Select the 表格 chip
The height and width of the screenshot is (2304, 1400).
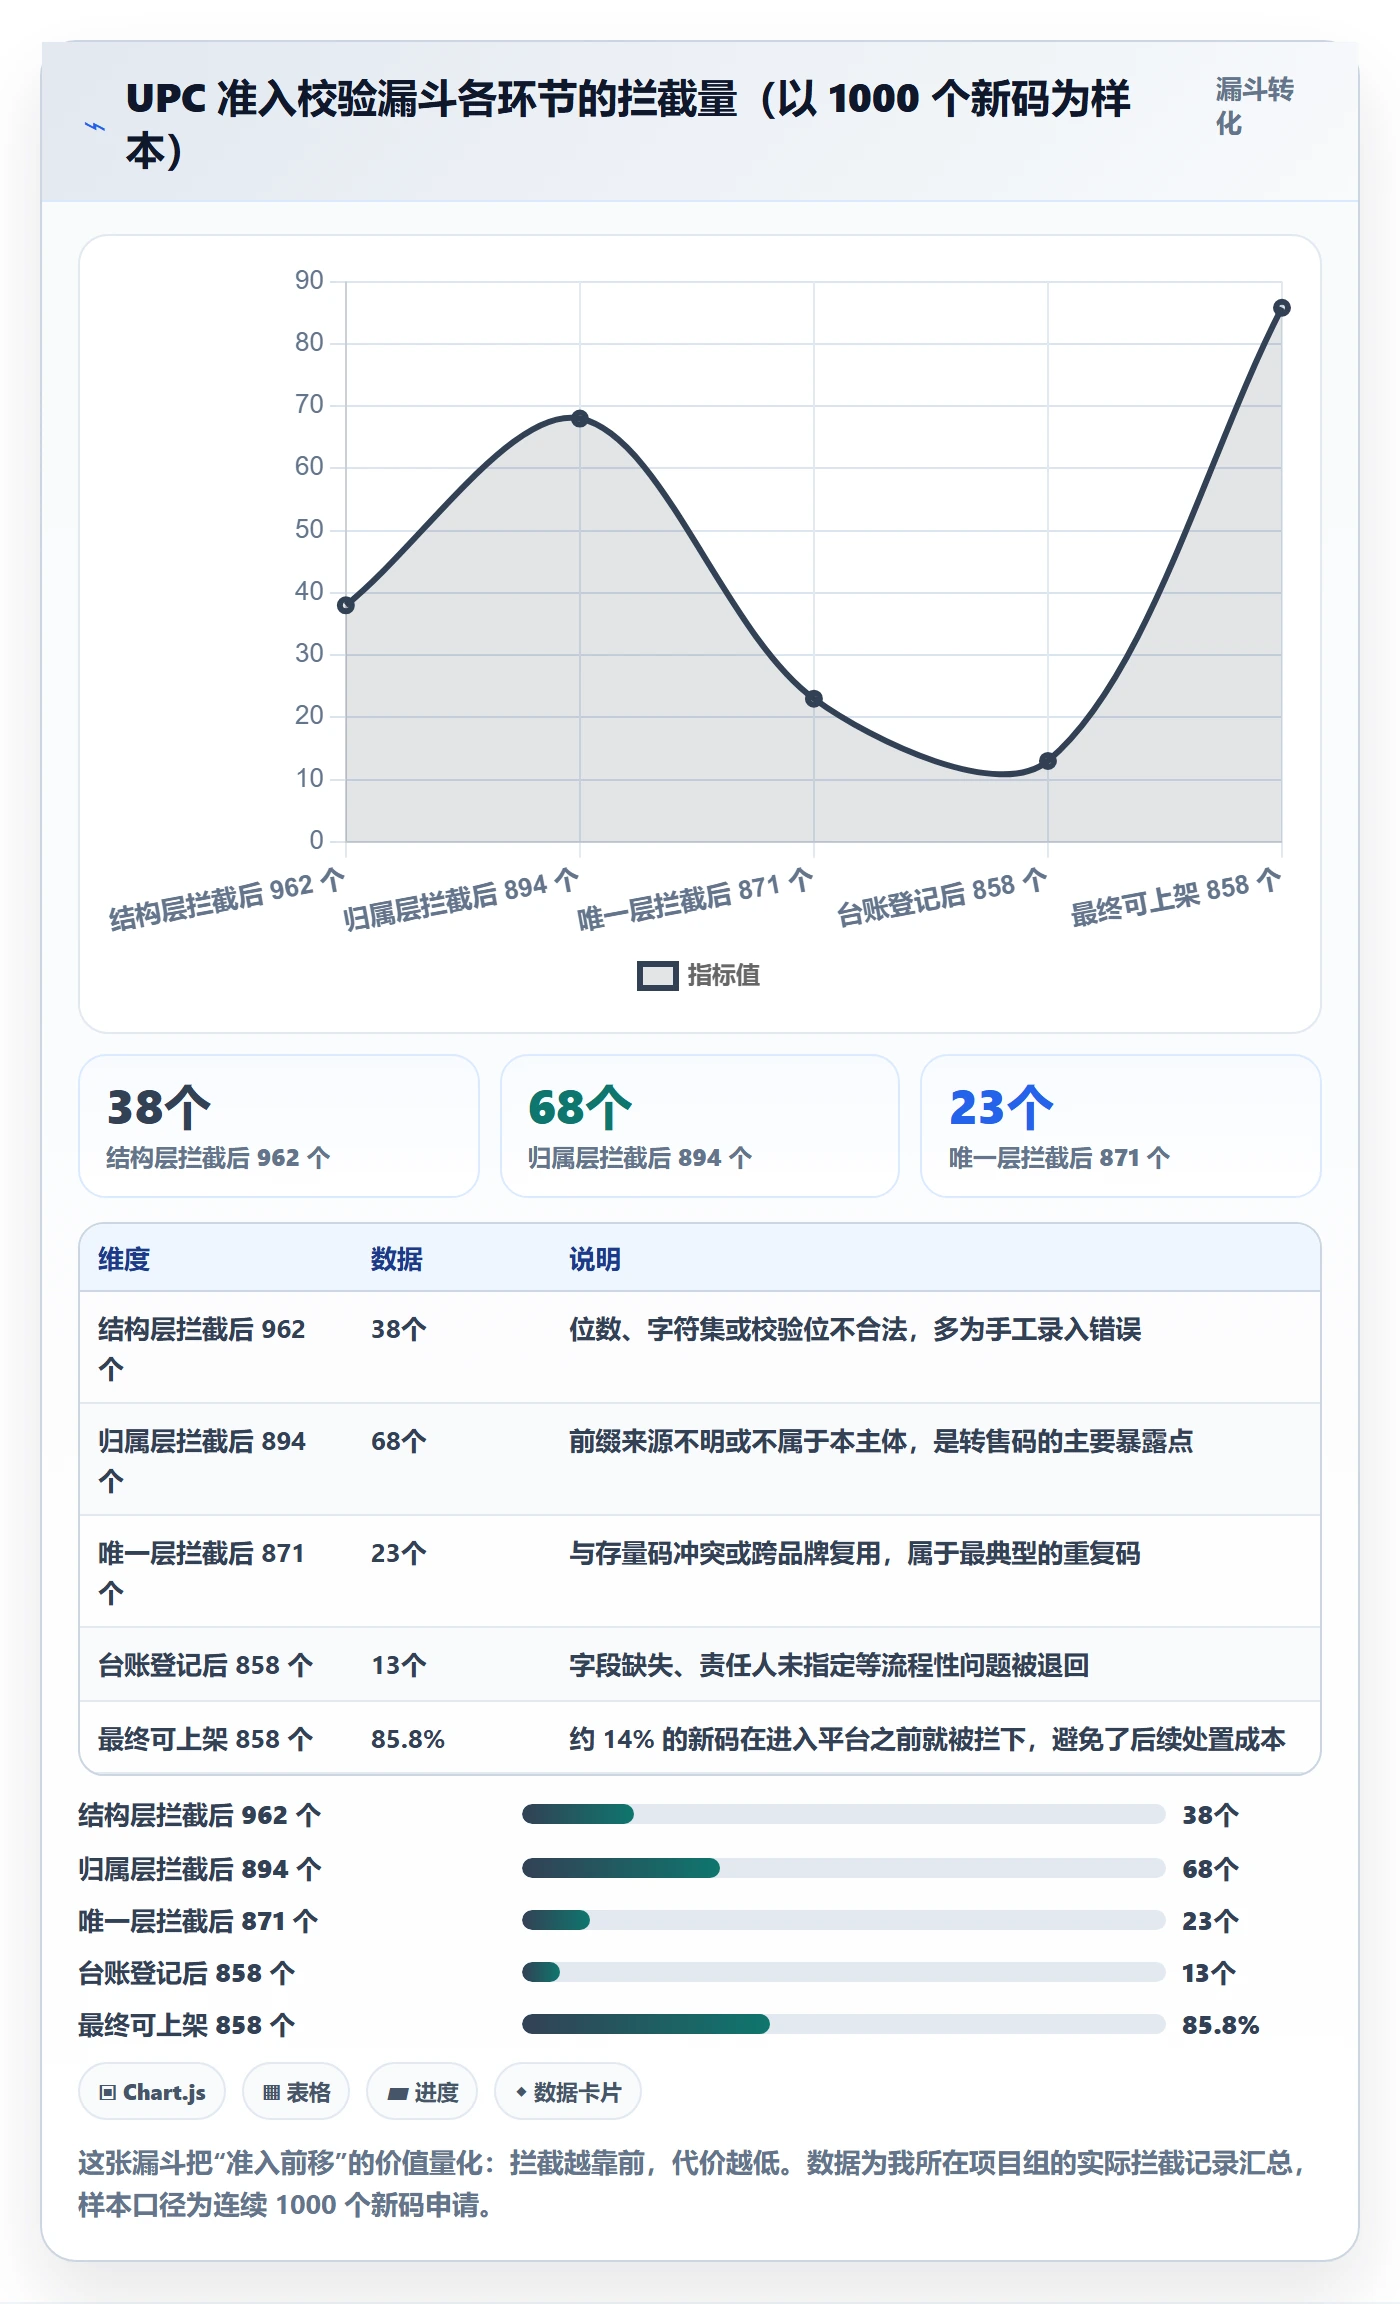tap(296, 2092)
